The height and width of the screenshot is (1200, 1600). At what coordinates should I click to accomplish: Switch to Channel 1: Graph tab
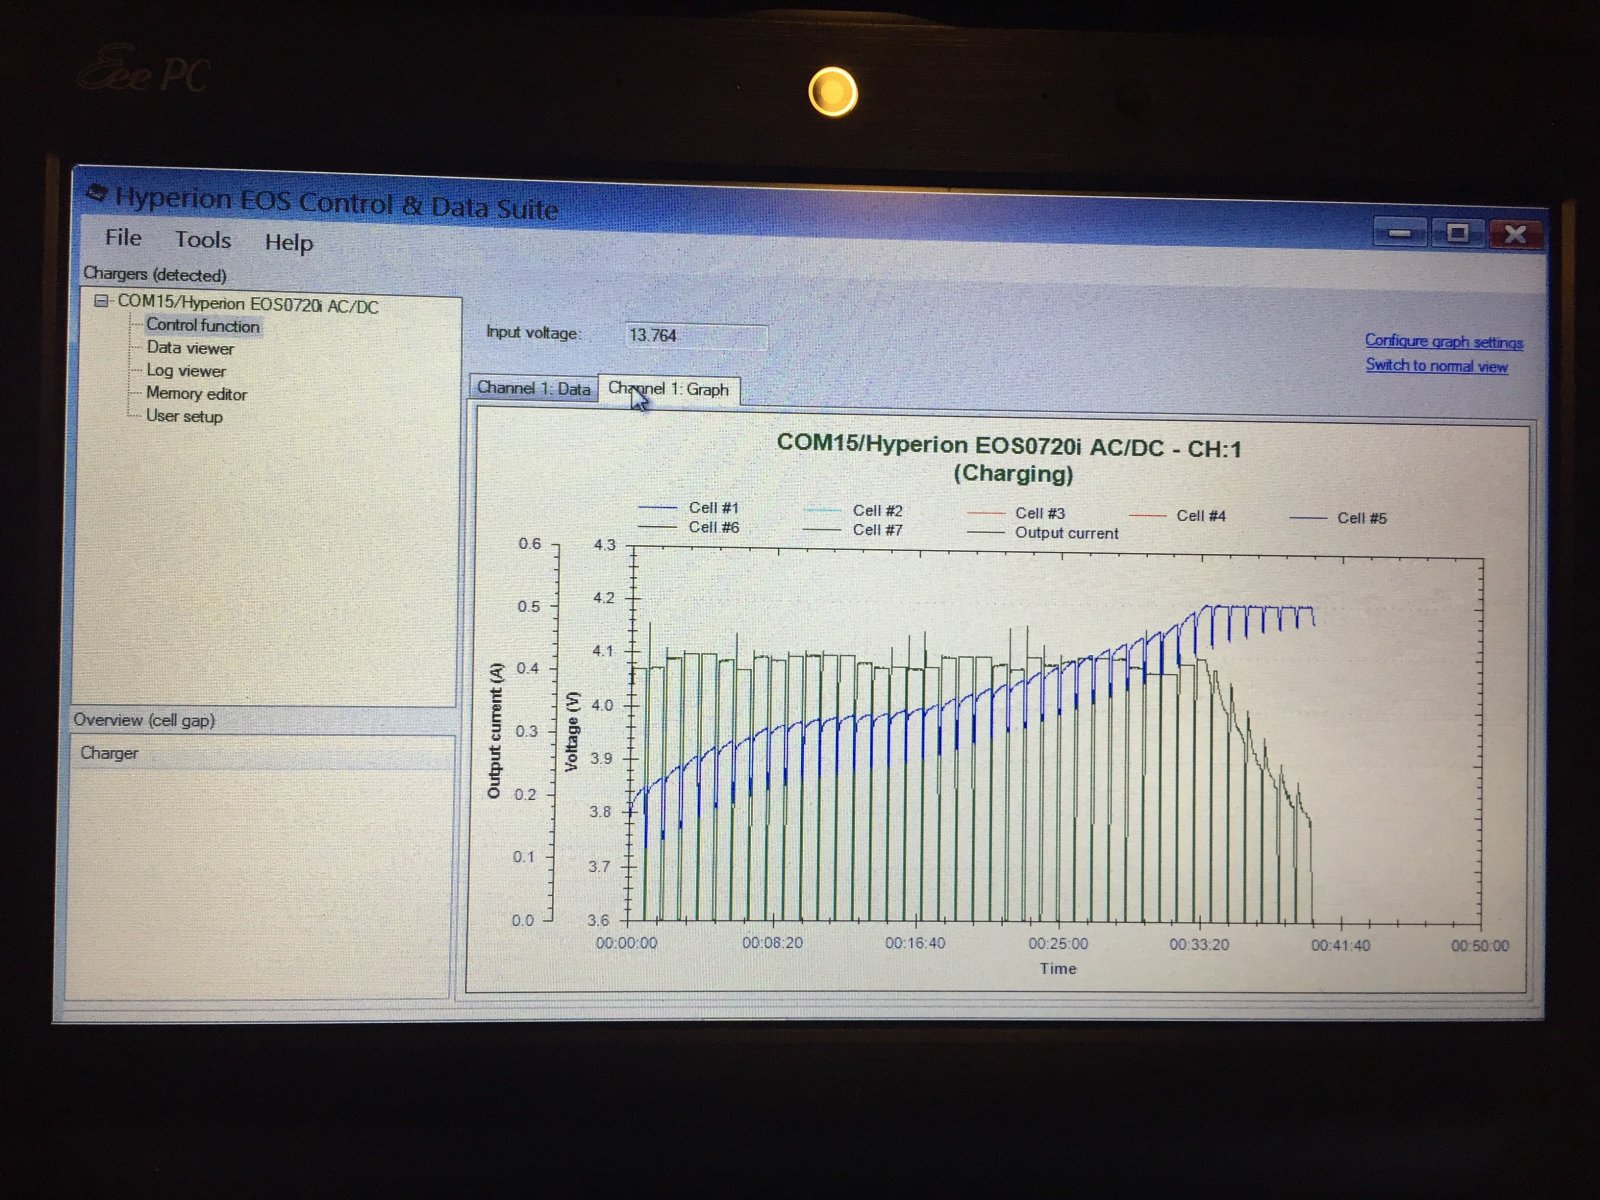point(669,390)
